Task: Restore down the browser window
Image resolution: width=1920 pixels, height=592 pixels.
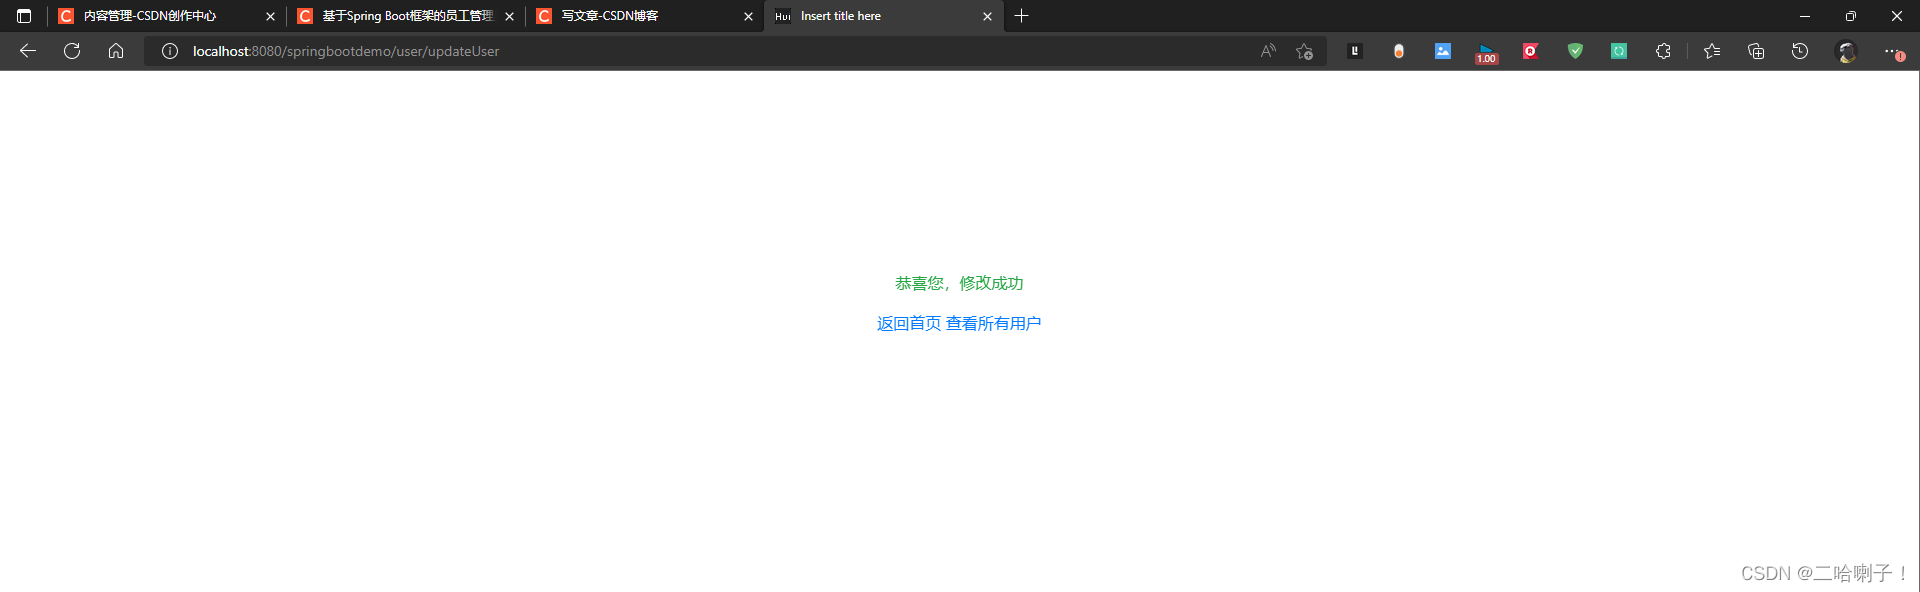Action: point(1851,16)
